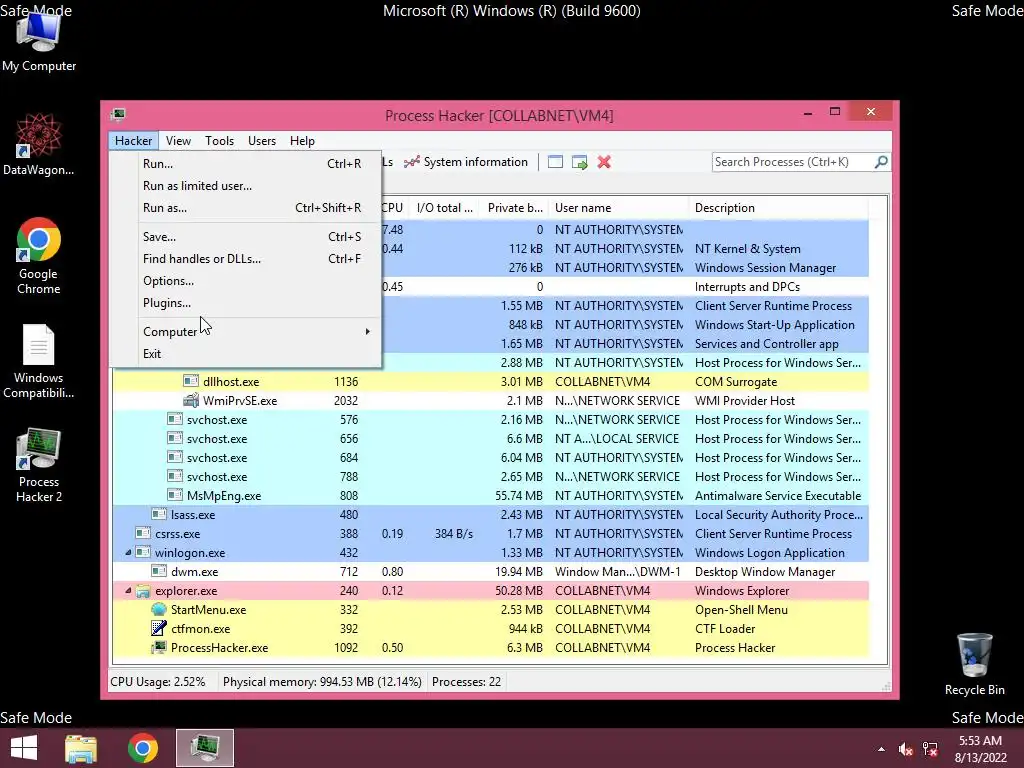Choose Save... from the menu

click(x=246, y=236)
